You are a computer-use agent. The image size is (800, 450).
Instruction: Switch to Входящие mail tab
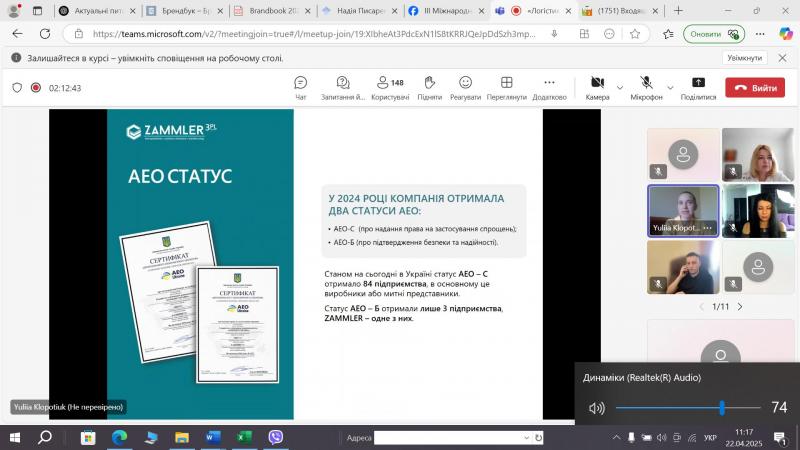[620, 11]
